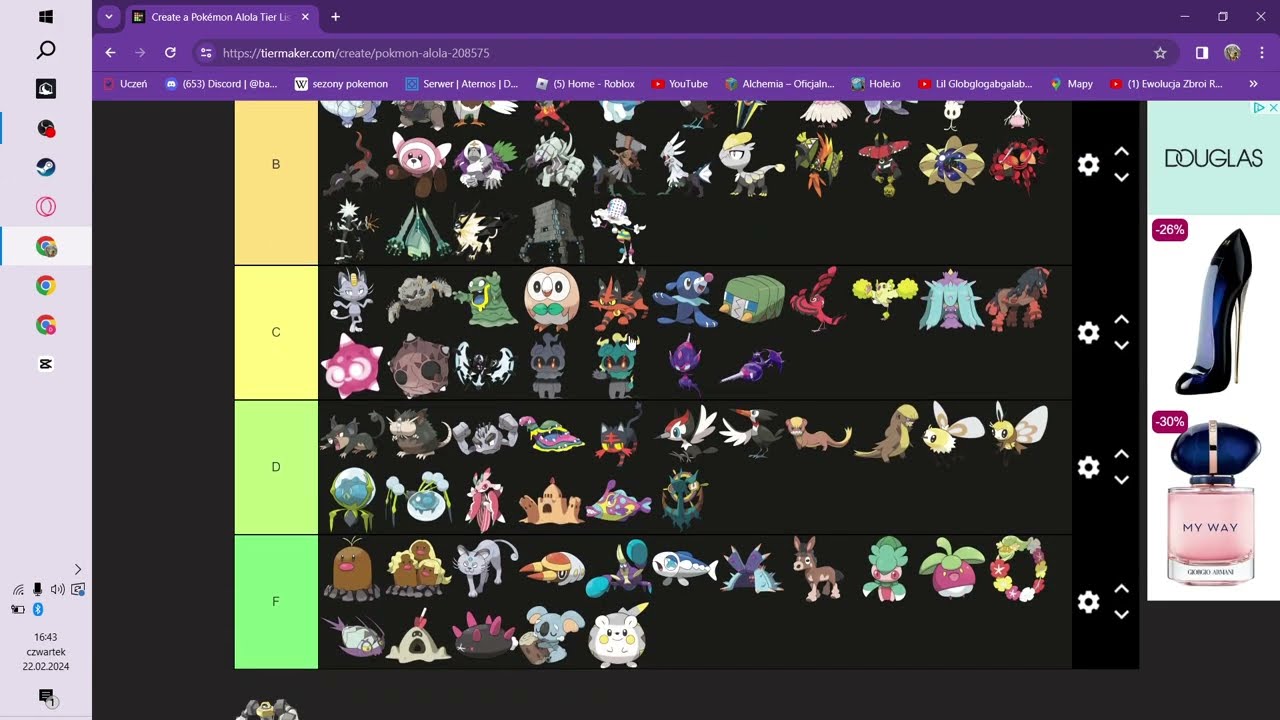Select the Charjabug image in C tier
The image size is (1280, 720).
pyautogui.click(x=752, y=299)
